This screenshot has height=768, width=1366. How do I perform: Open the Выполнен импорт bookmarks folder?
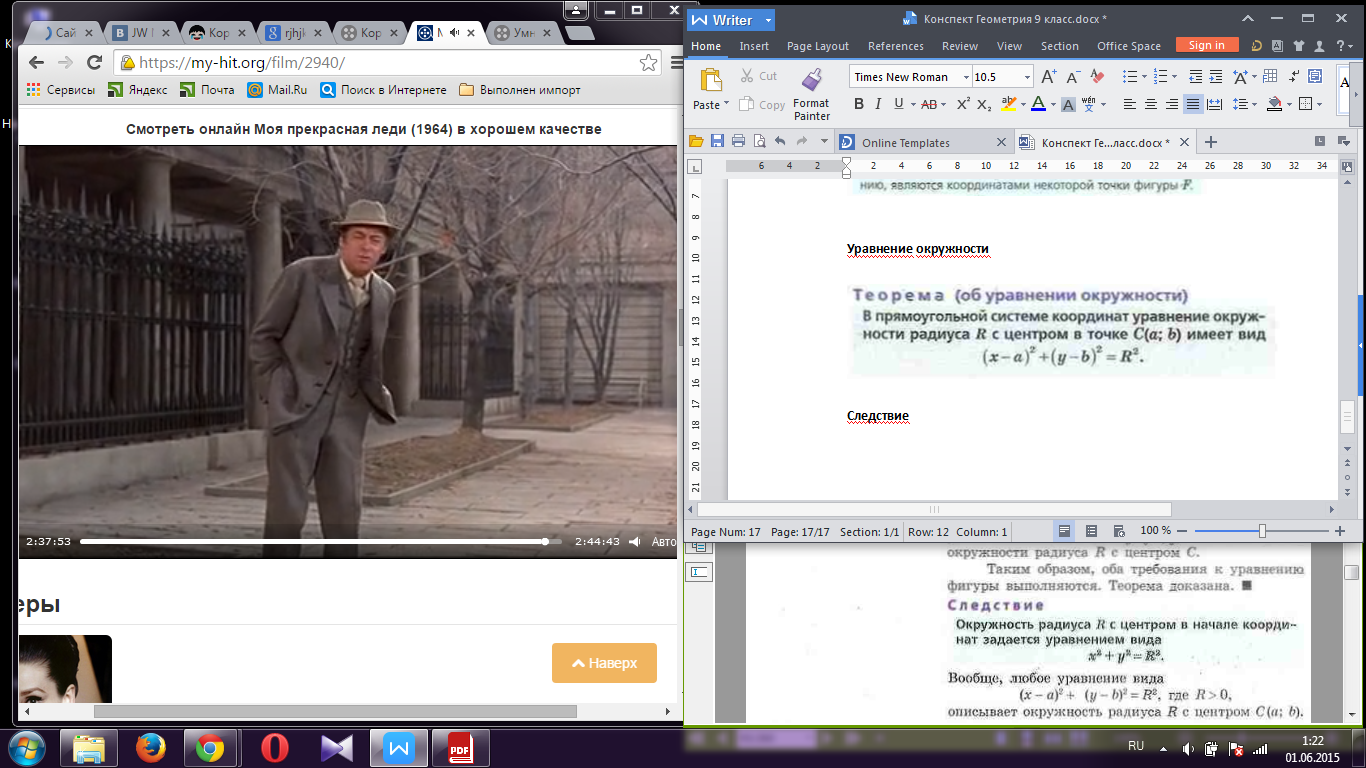(x=519, y=90)
